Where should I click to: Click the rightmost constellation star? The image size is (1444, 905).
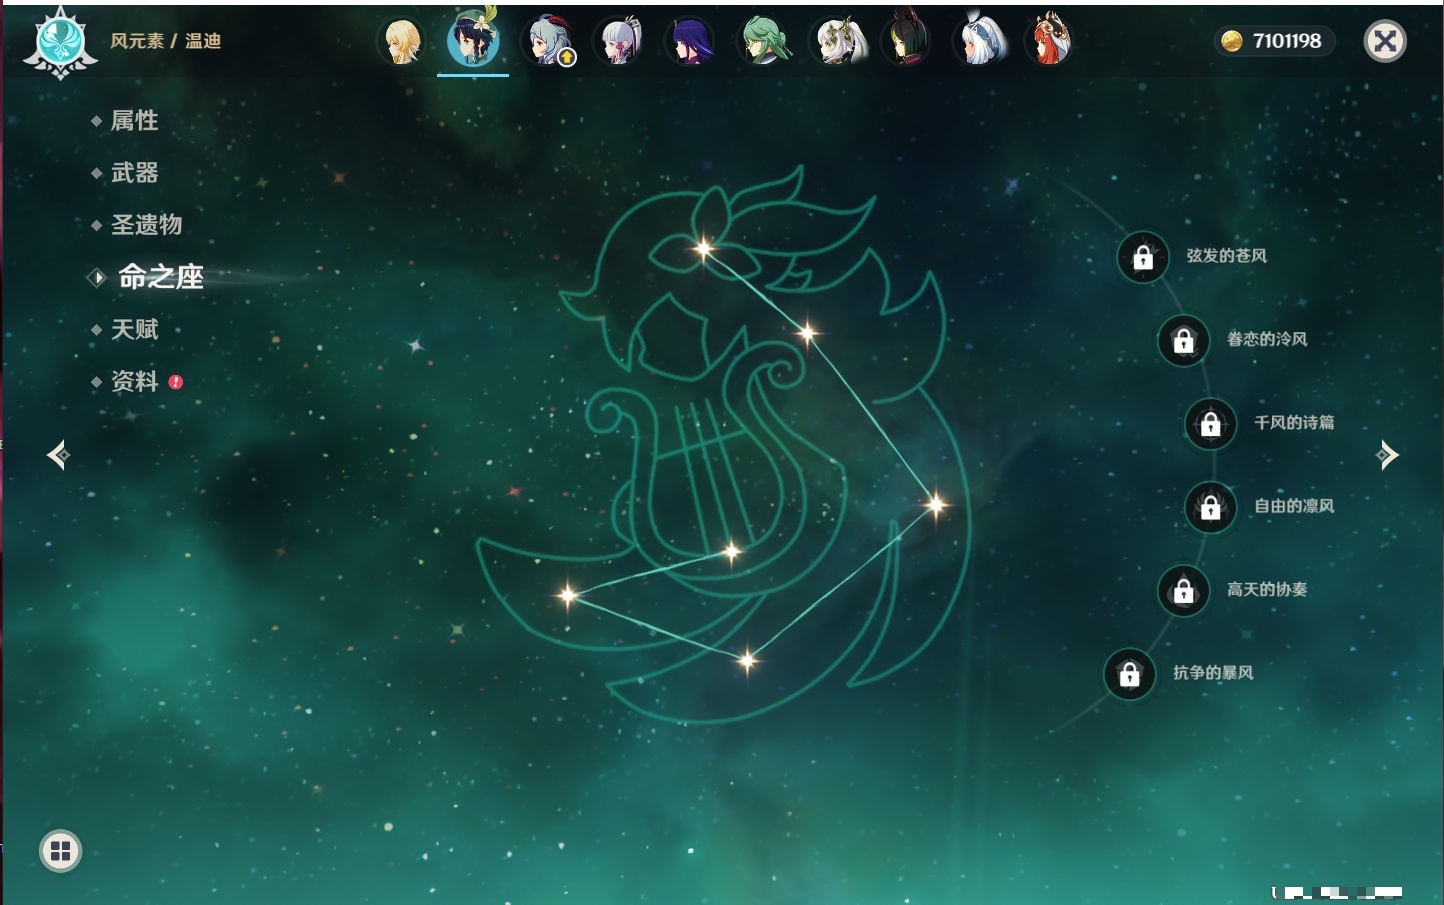pyautogui.click(x=936, y=504)
